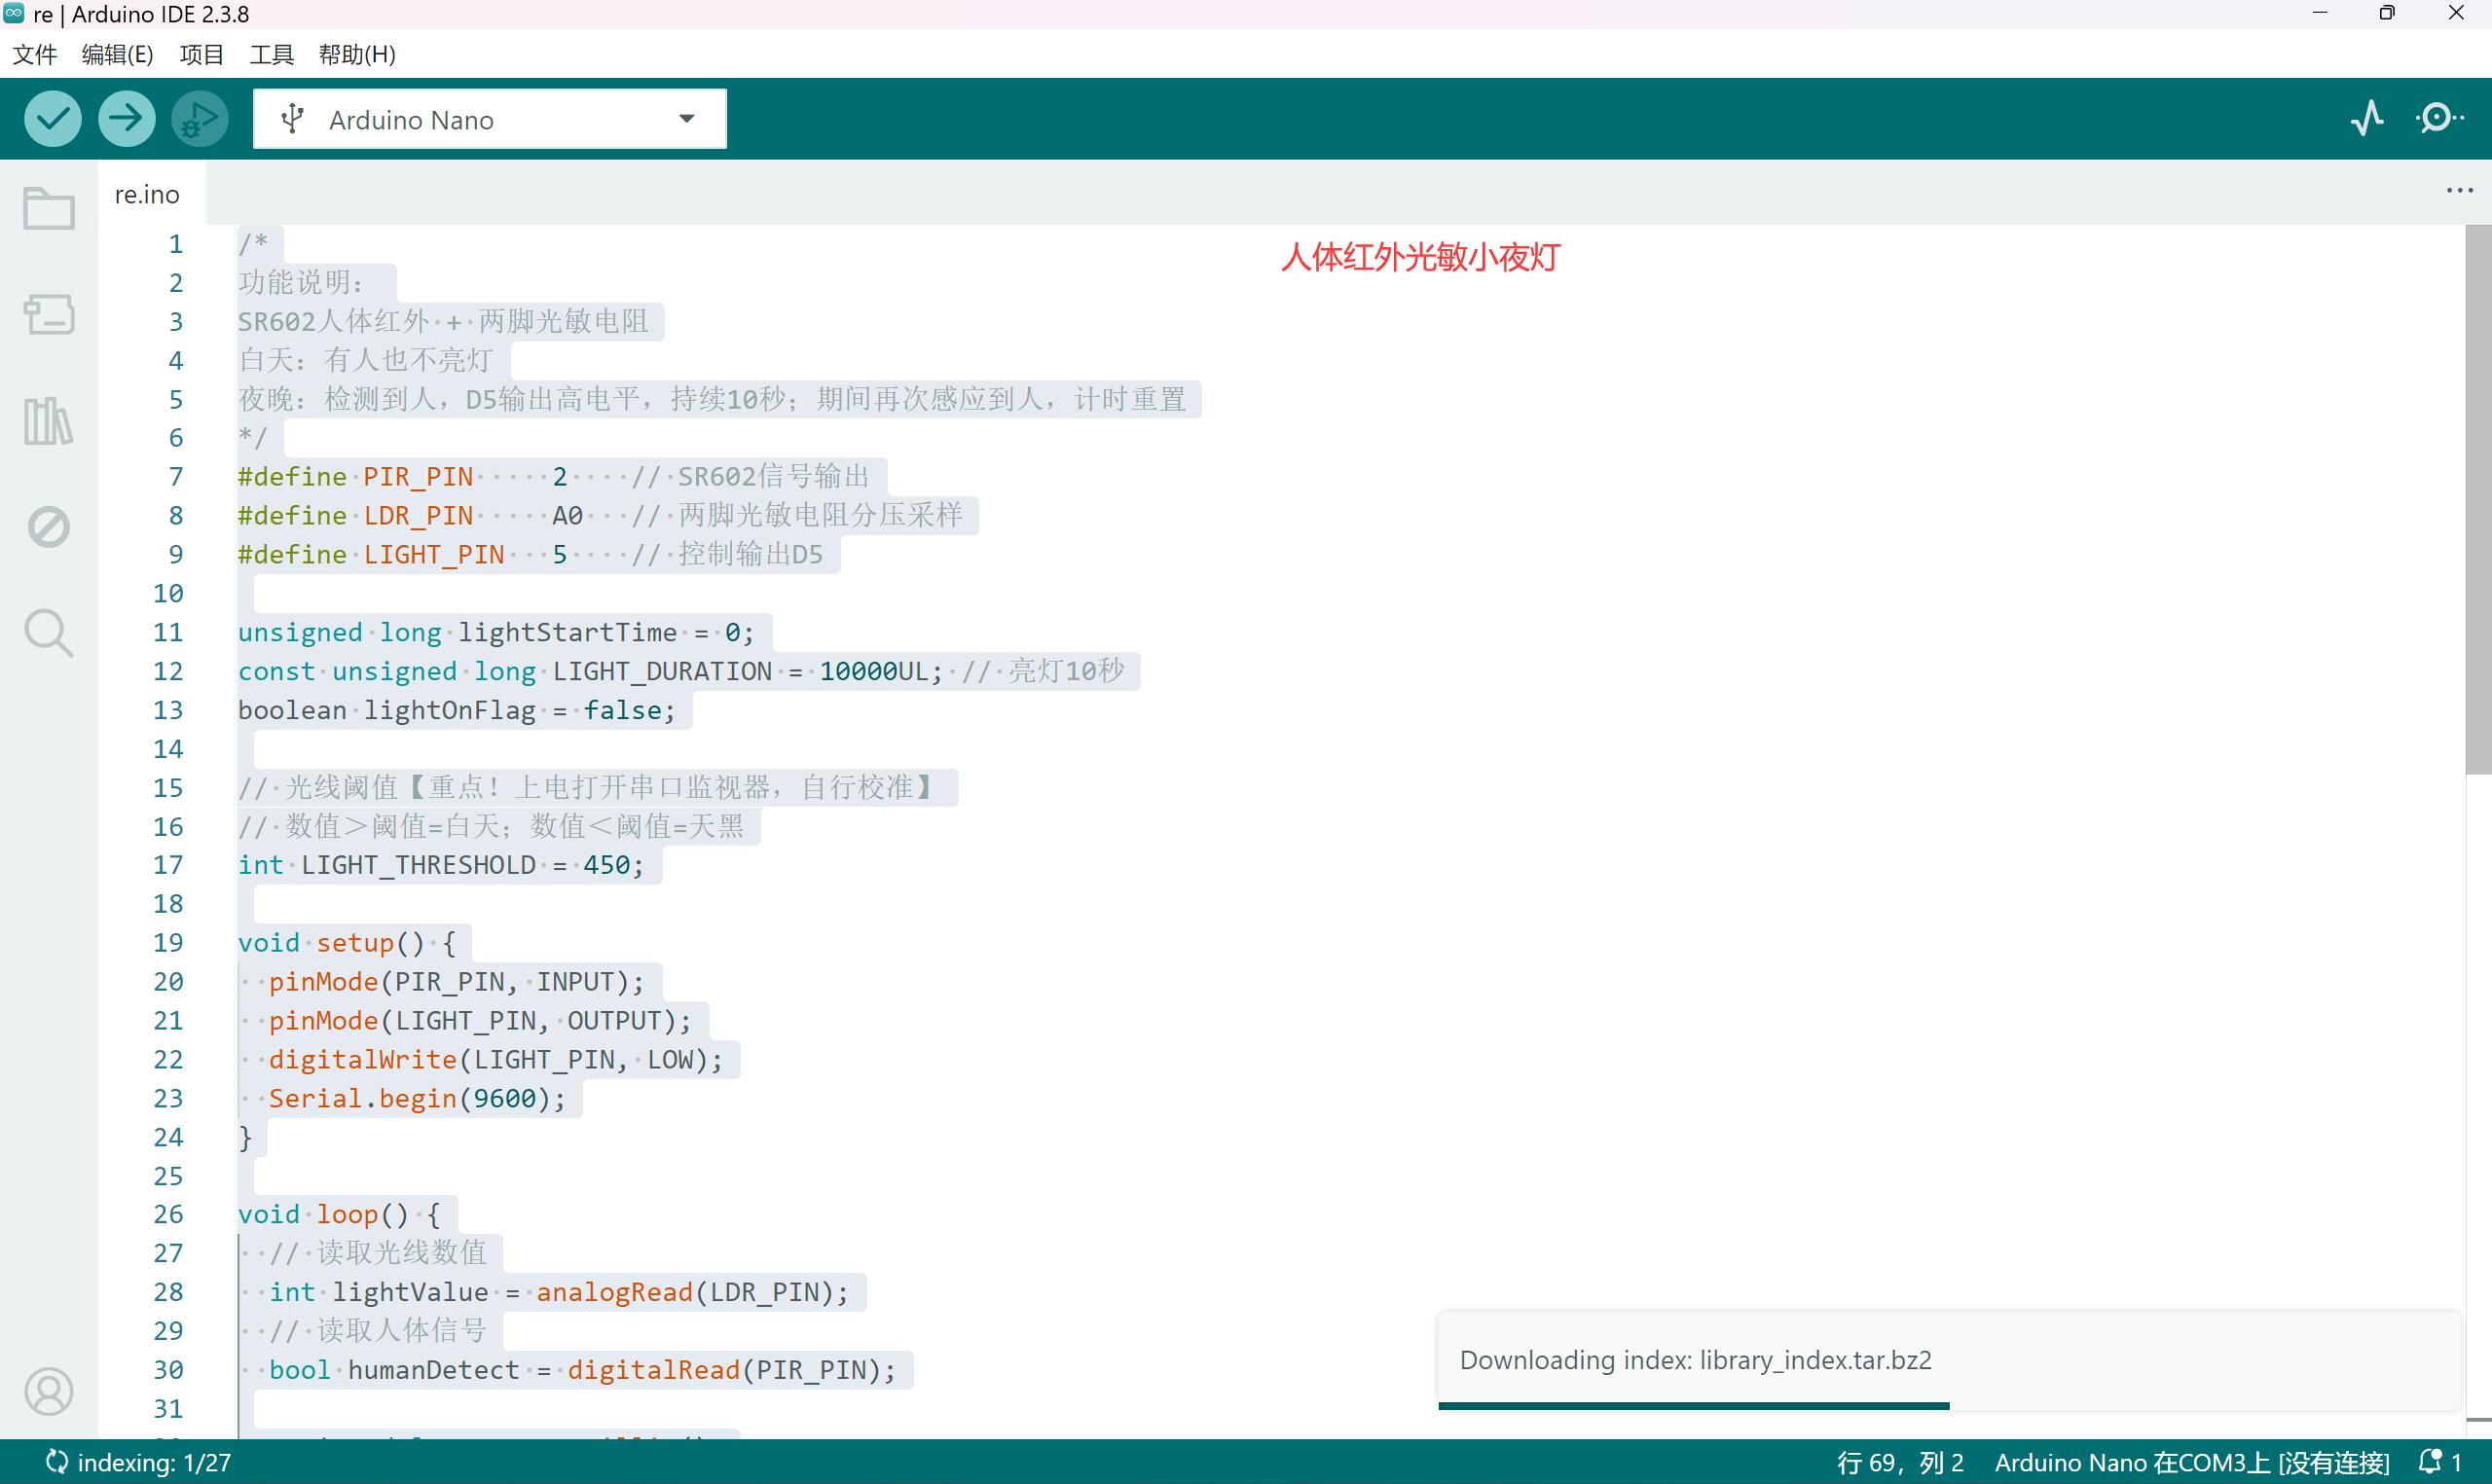Upload sketch with the arrow button
Image resolution: width=2492 pixels, height=1484 pixels.
pyautogui.click(x=126, y=119)
